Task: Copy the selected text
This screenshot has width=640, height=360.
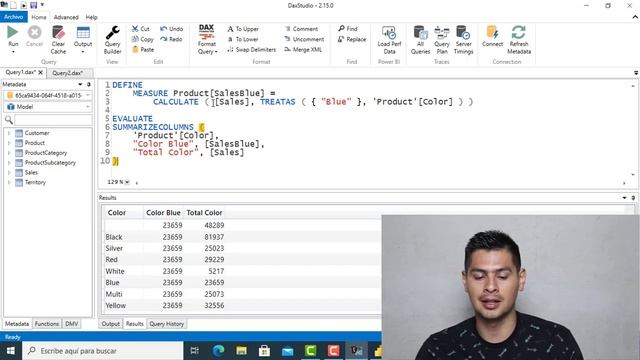Action: (142, 39)
